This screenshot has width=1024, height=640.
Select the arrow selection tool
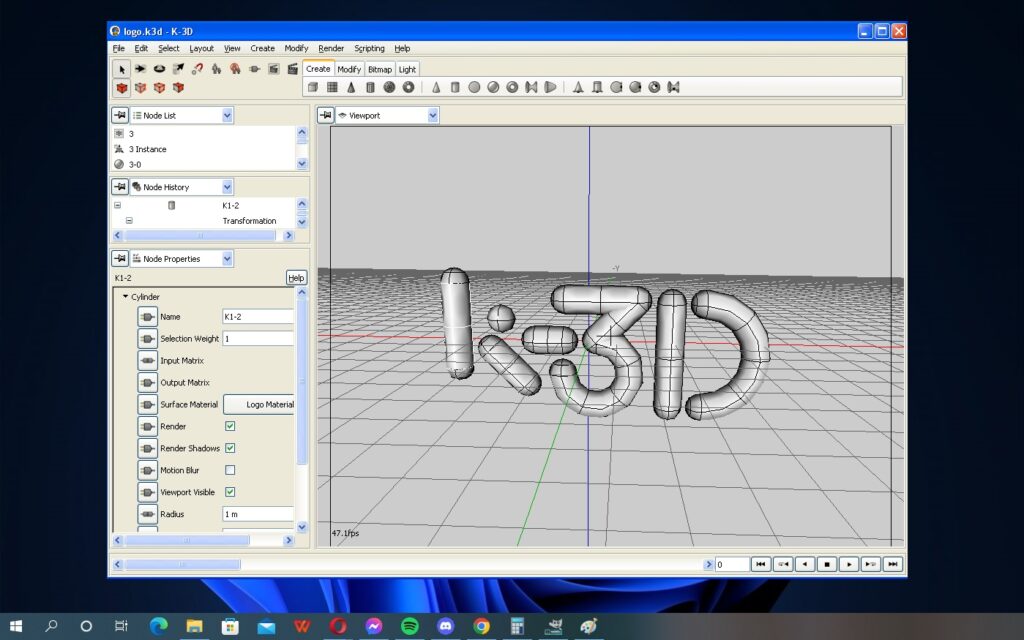click(x=121, y=69)
